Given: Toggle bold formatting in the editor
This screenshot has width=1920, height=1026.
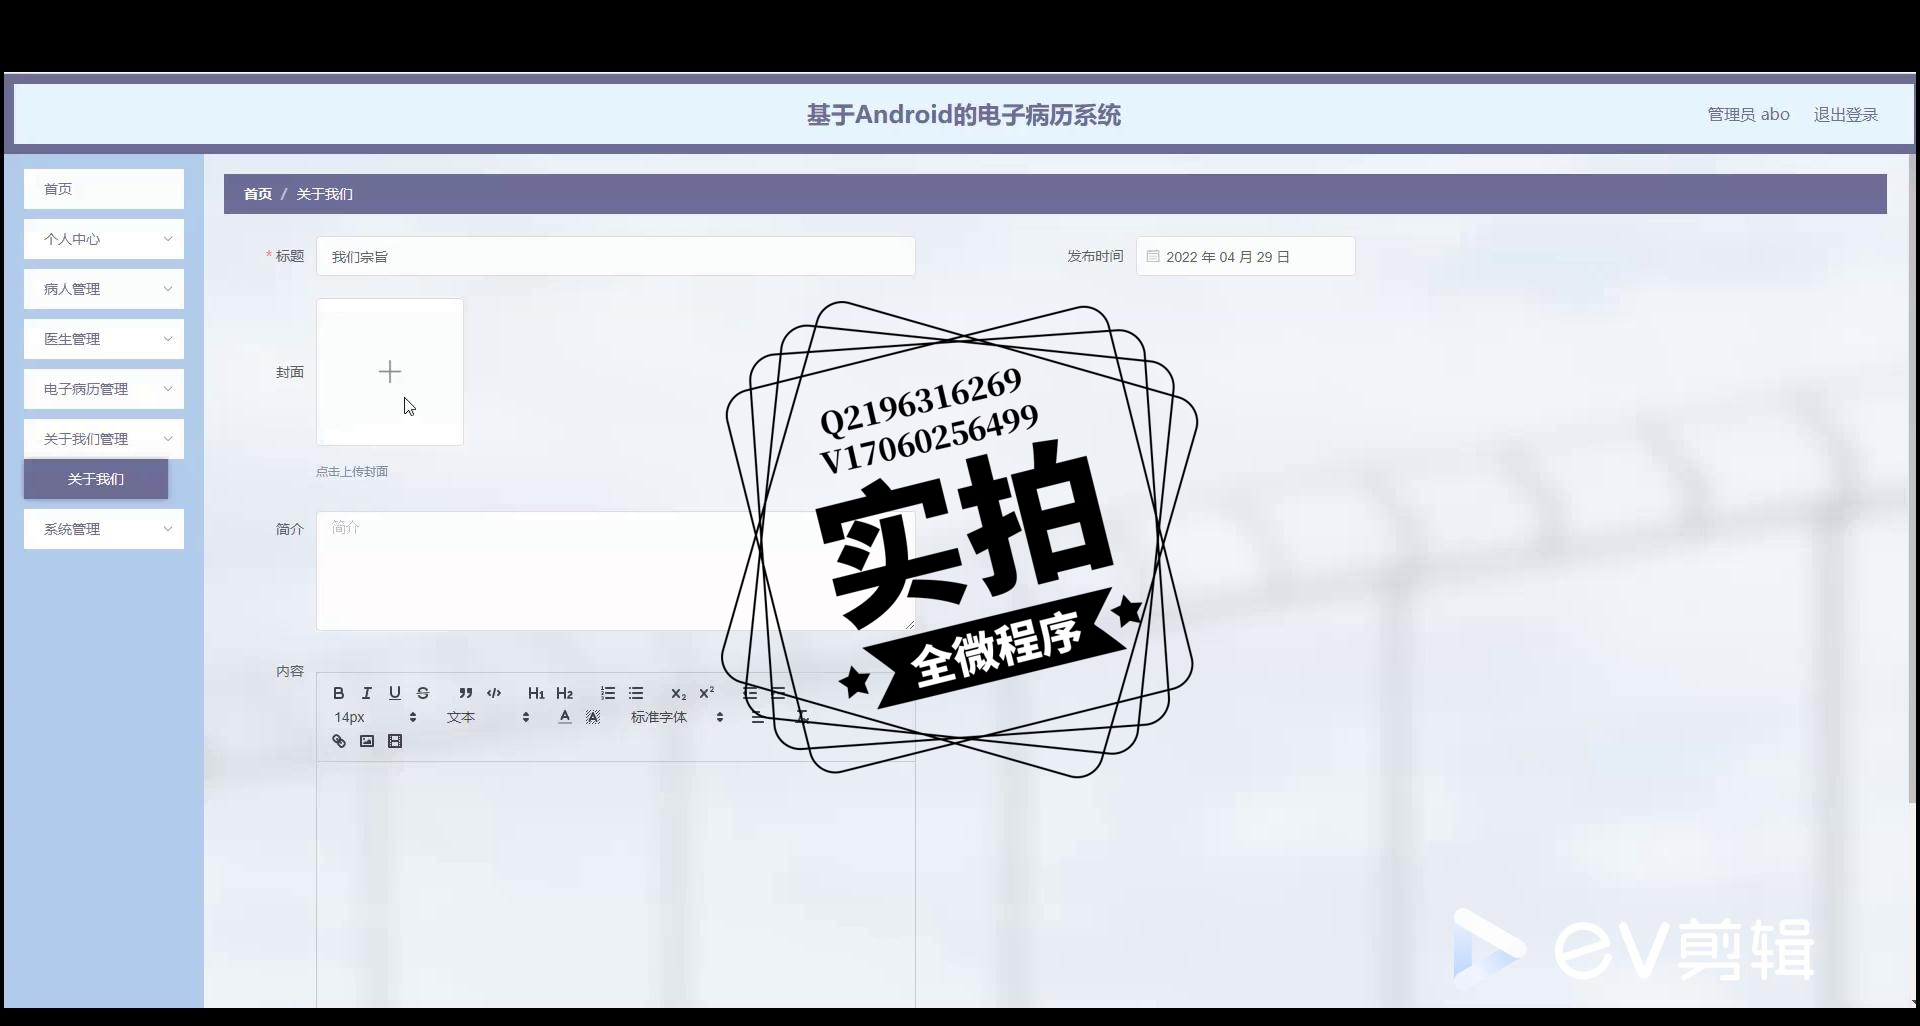Looking at the screenshot, I should [339, 693].
